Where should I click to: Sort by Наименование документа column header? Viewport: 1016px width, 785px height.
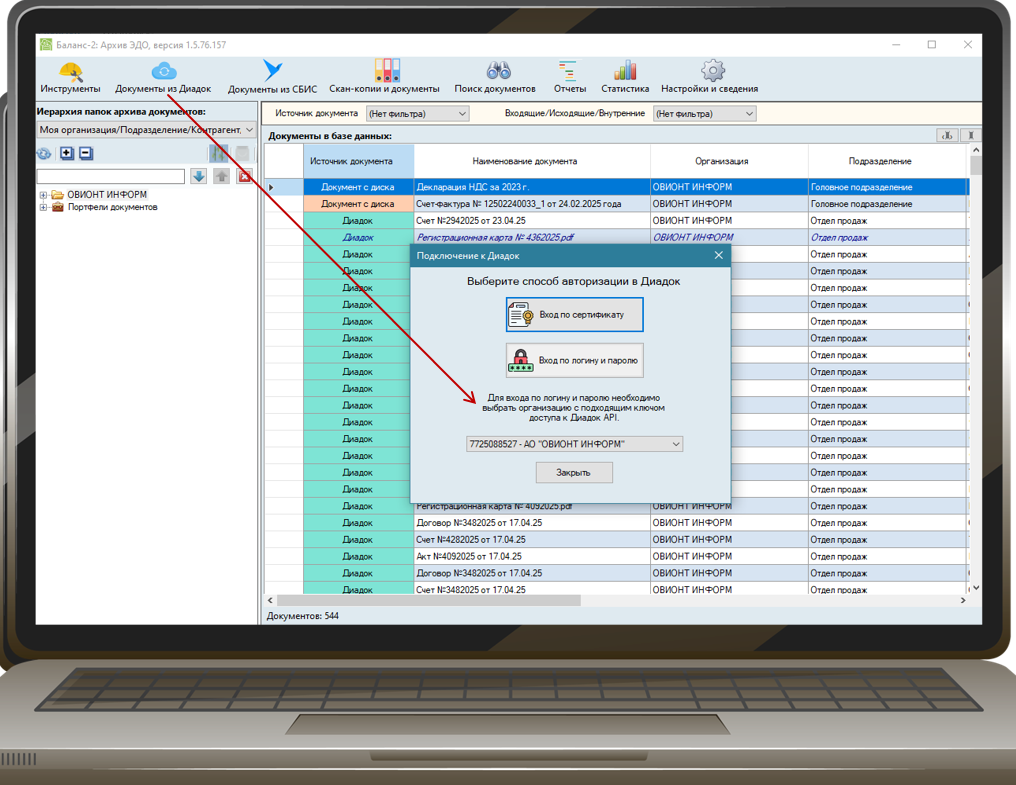[532, 161]
